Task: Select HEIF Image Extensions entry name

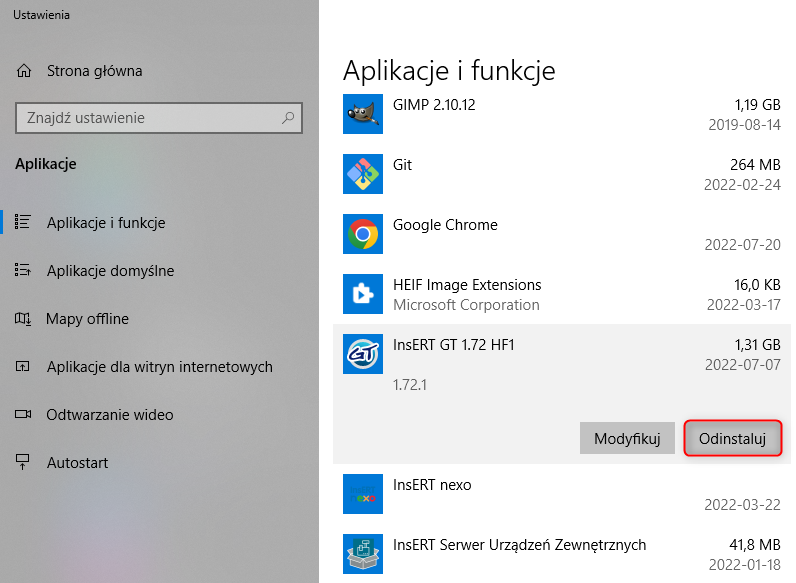Action: (467, 285)
